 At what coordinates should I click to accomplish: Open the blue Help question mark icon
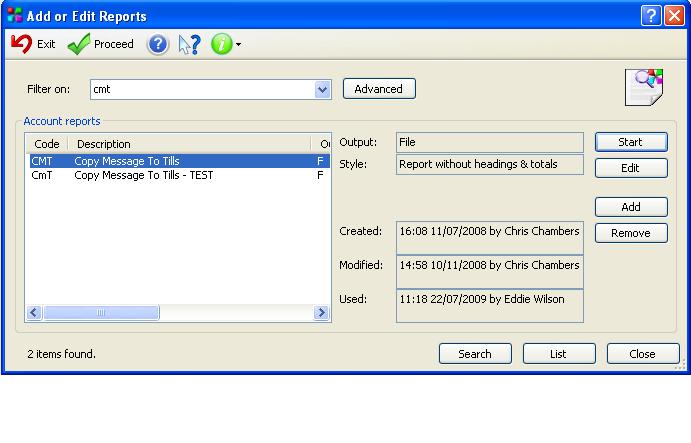click(x=158, y=44)
